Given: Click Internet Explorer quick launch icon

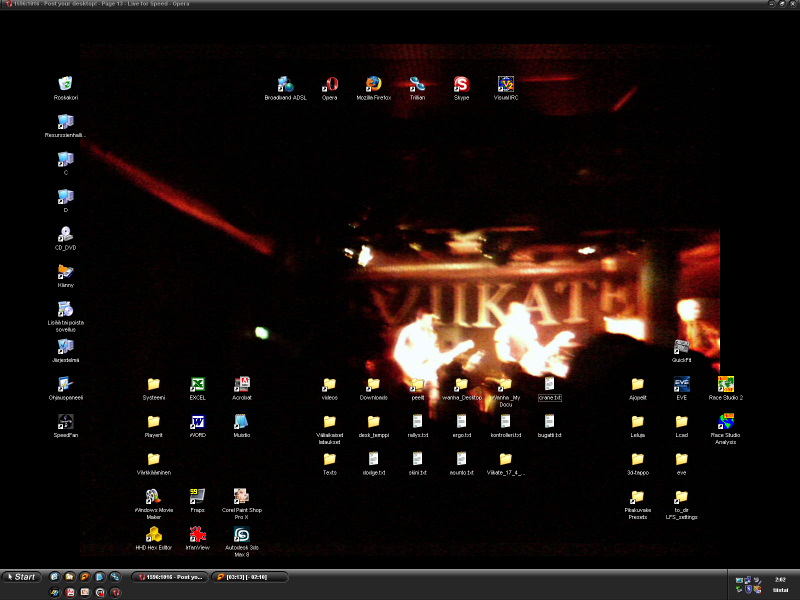Looking at the screenshot, I should [54, 577].
